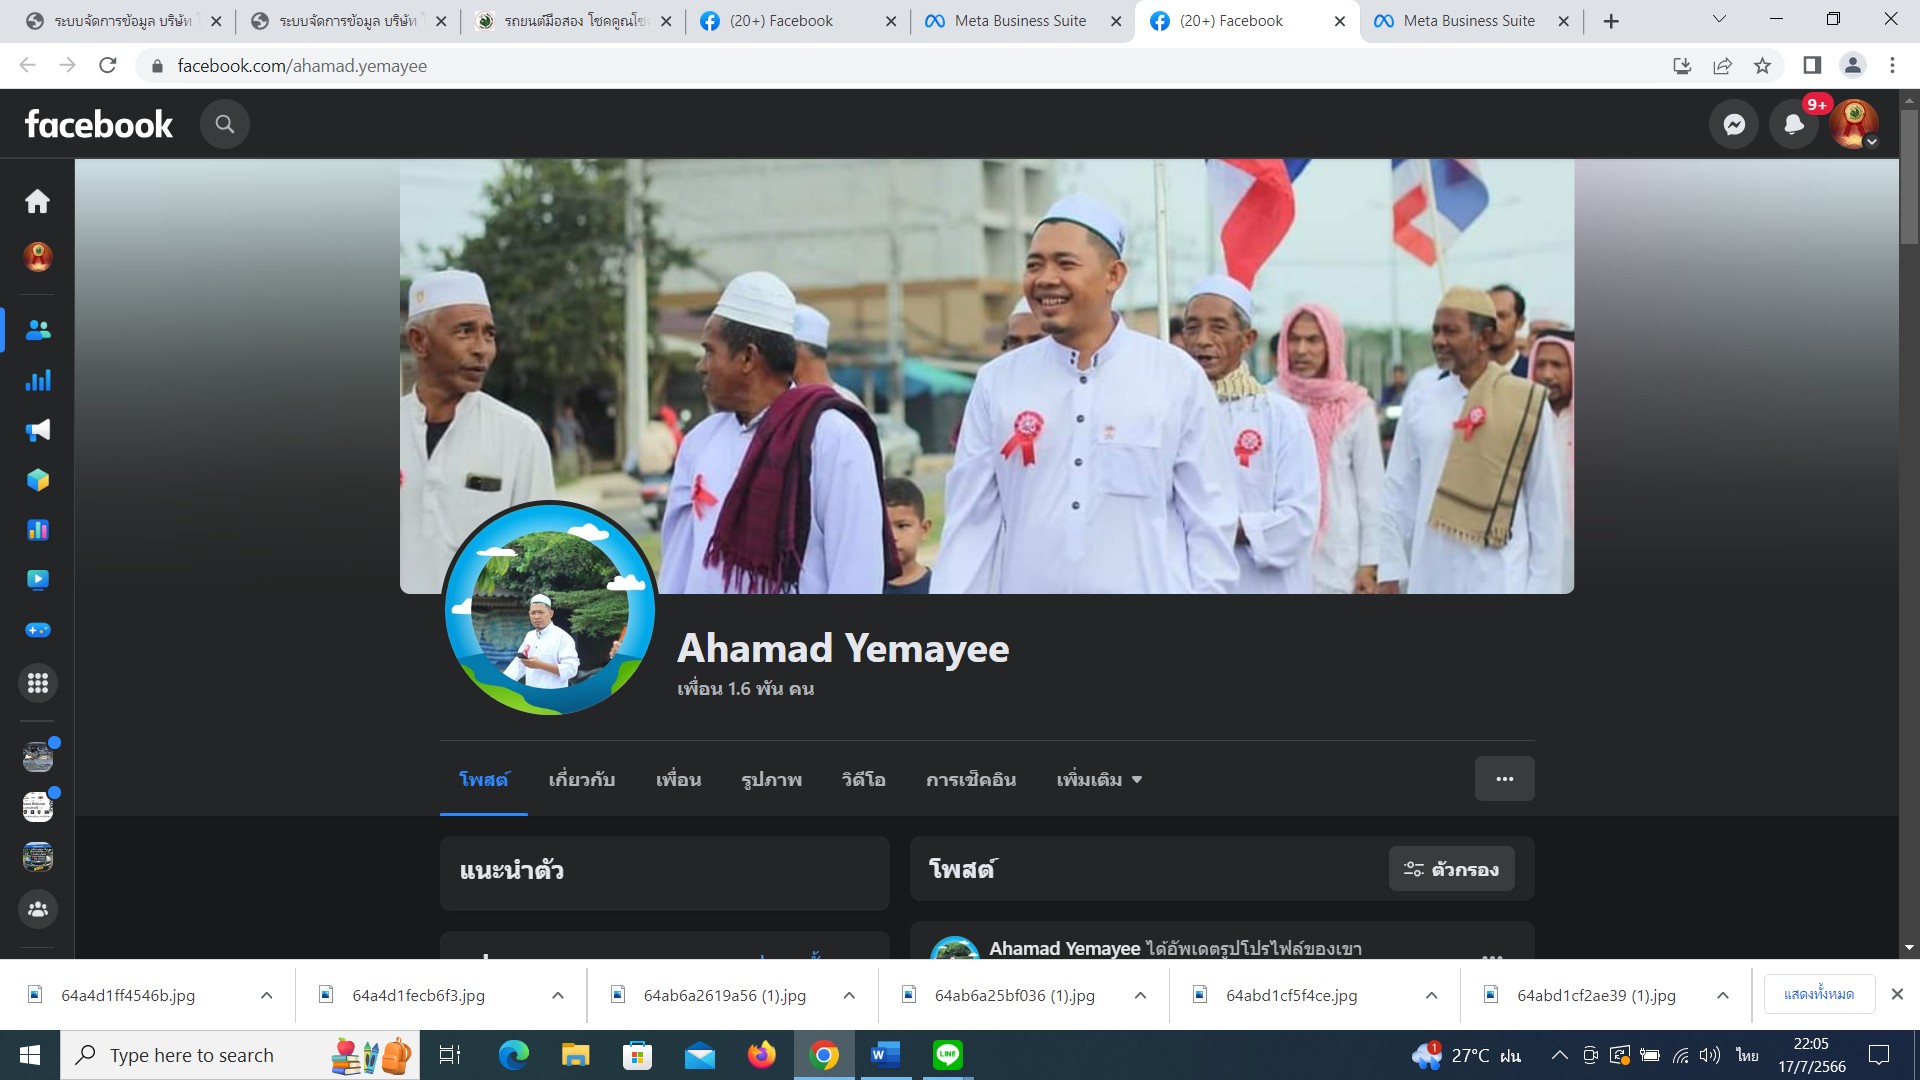This screenshot has height=1080, width=1920.
Task: Open Friends icon in left sidebar
Action: [x=38, y=330]
